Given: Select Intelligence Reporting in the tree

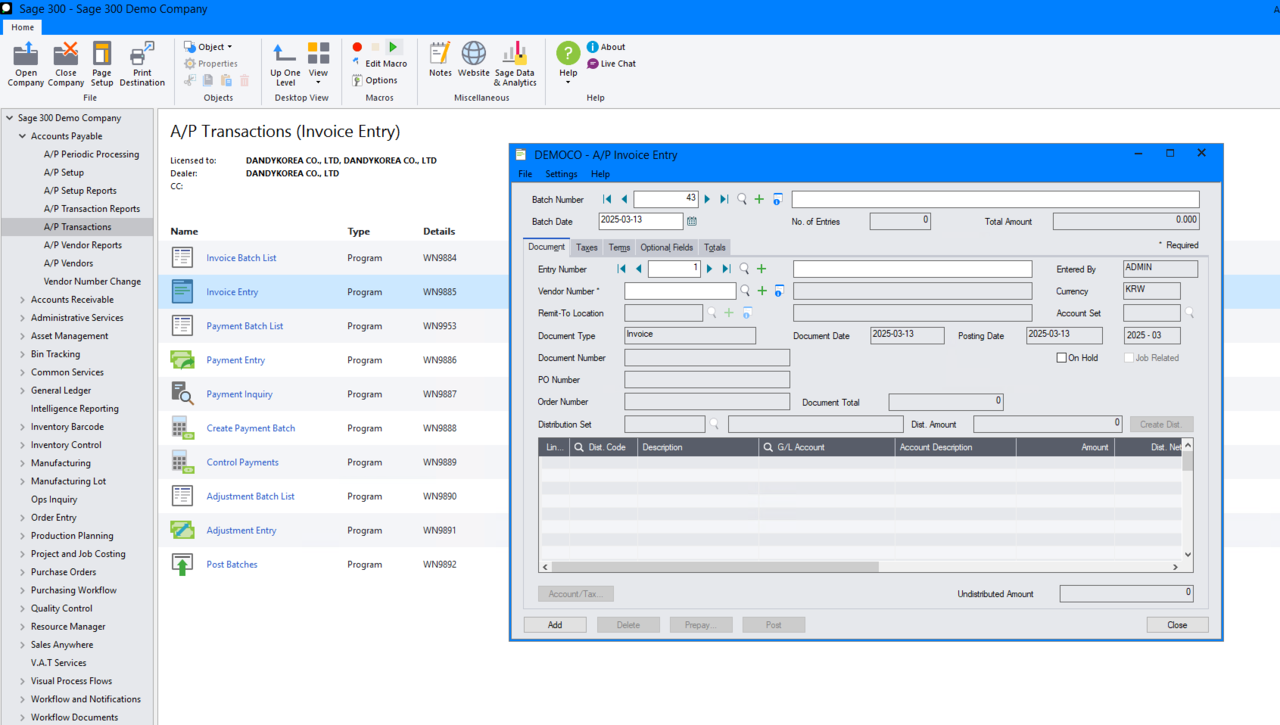Looking at the screenshot, I should pos(75,409).
